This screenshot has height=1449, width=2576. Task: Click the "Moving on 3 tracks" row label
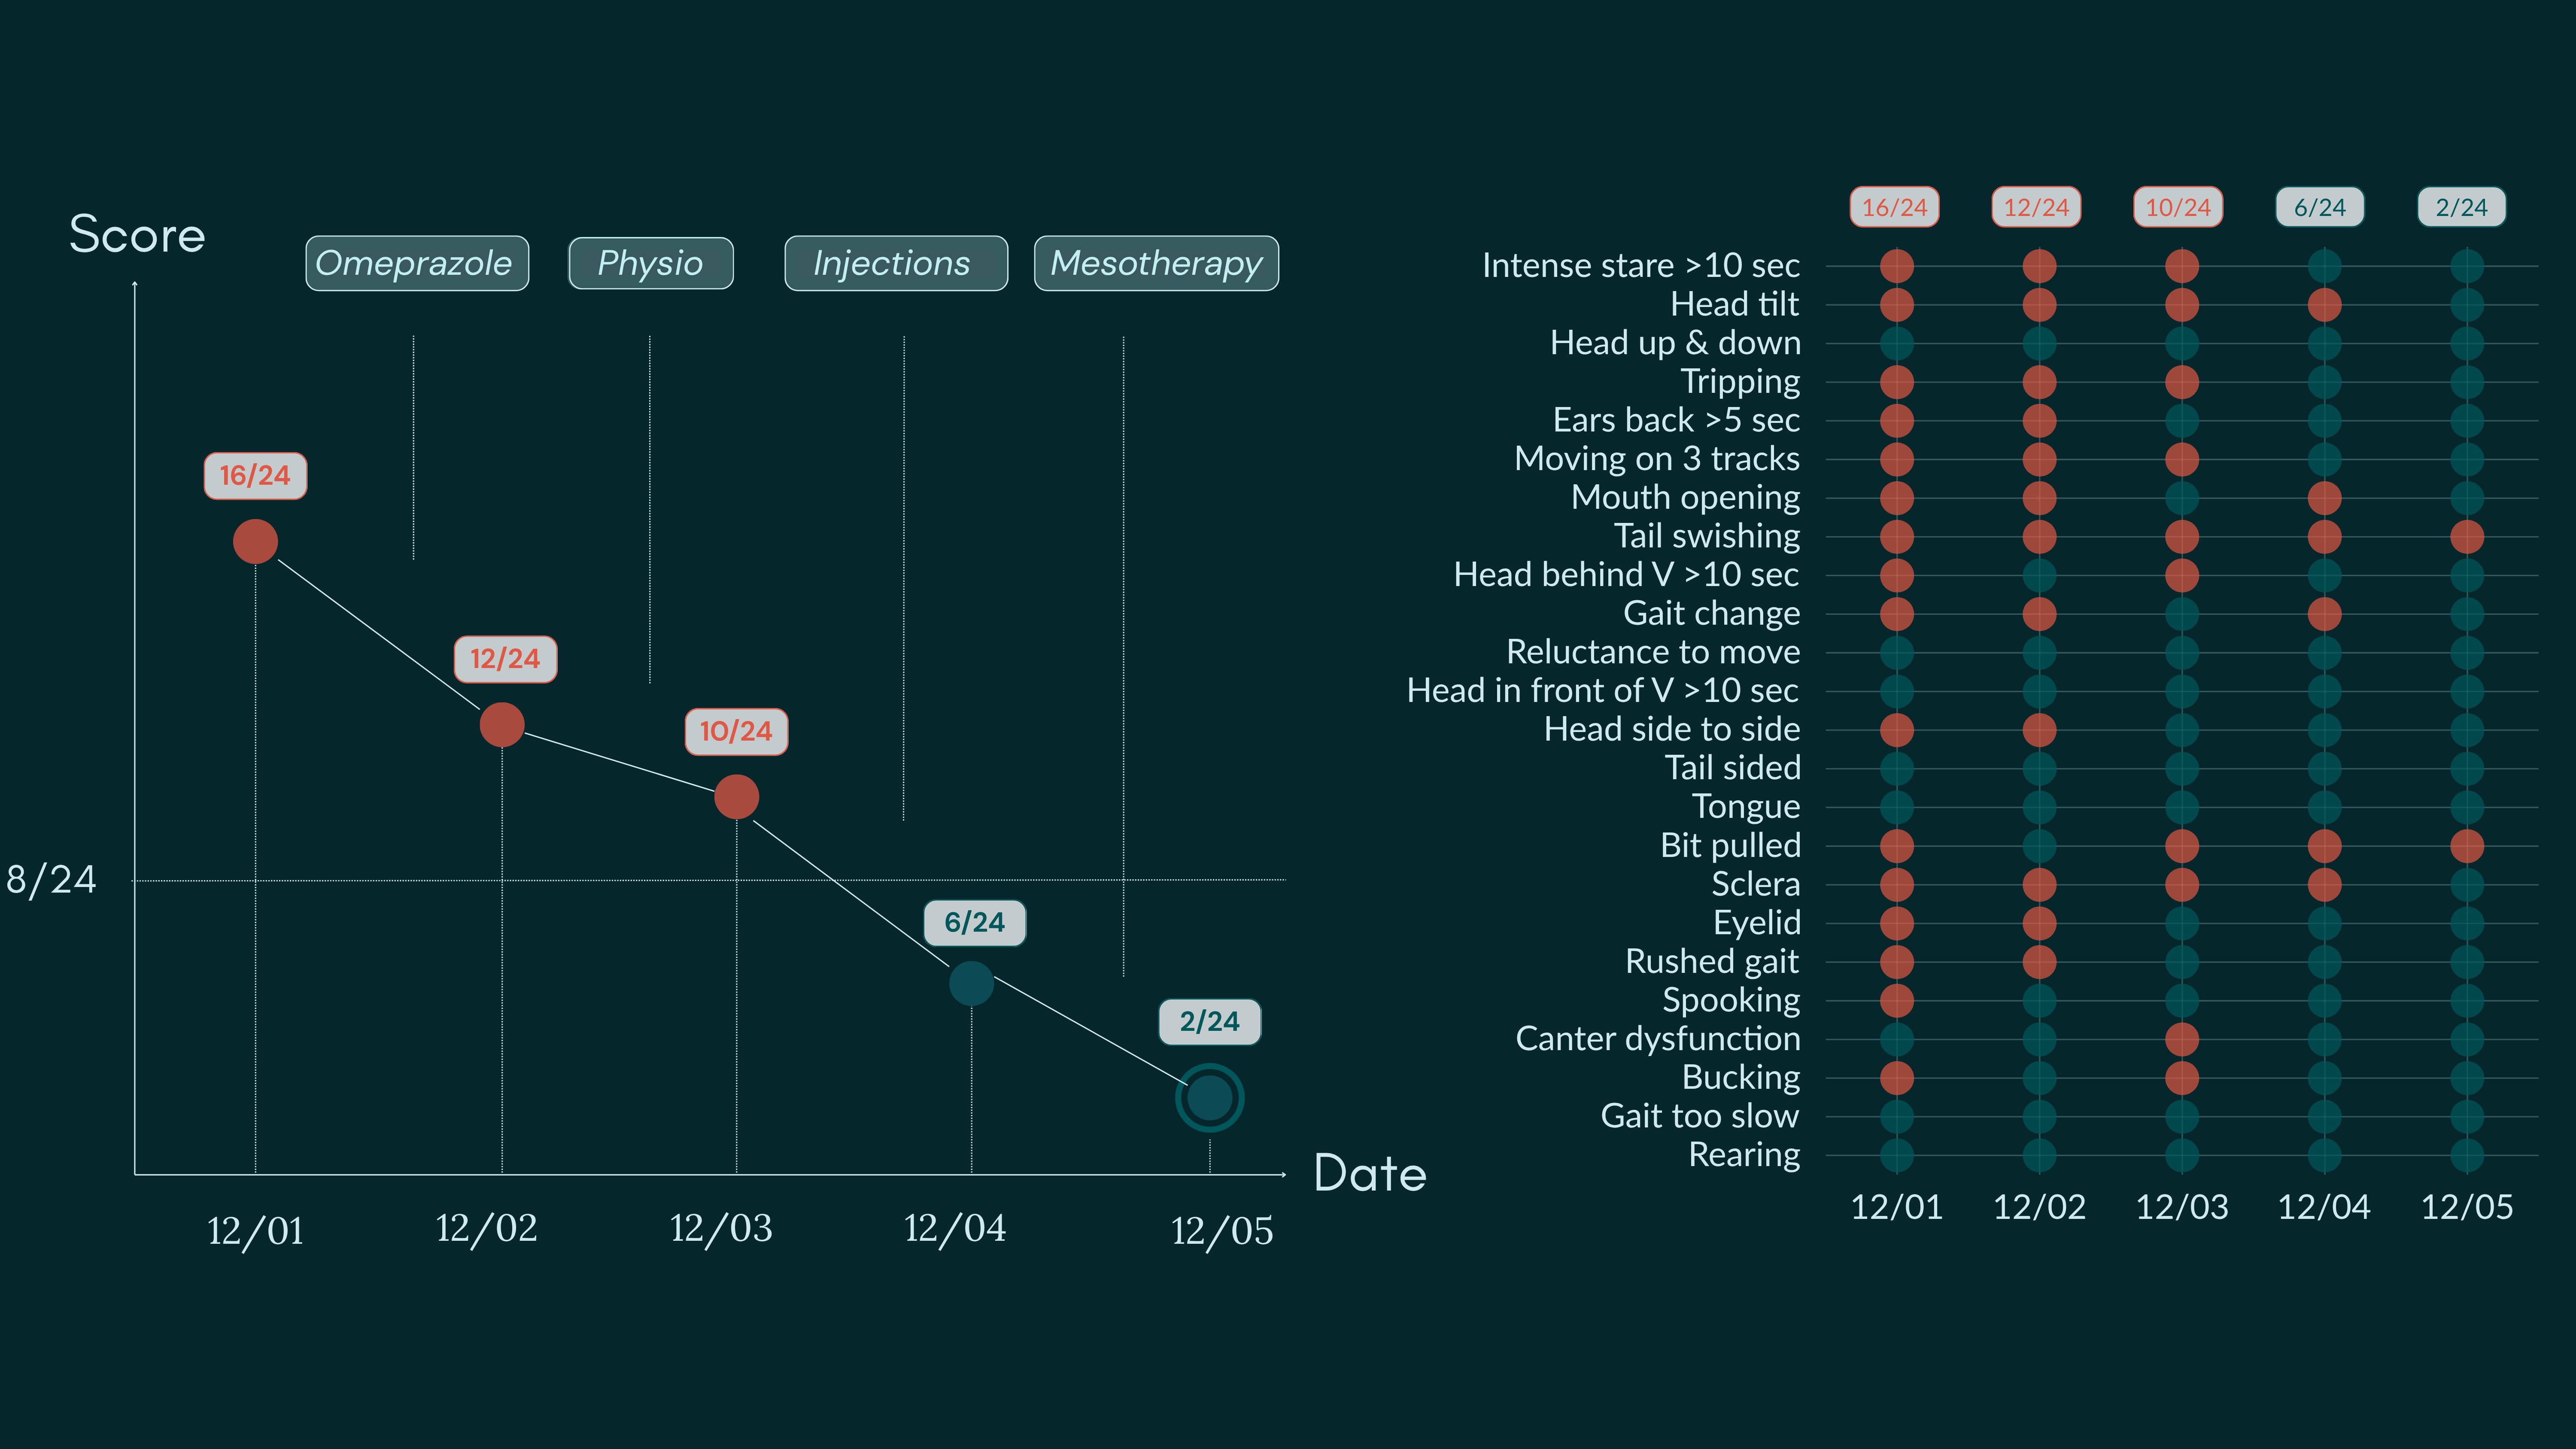coord(1657,459)
